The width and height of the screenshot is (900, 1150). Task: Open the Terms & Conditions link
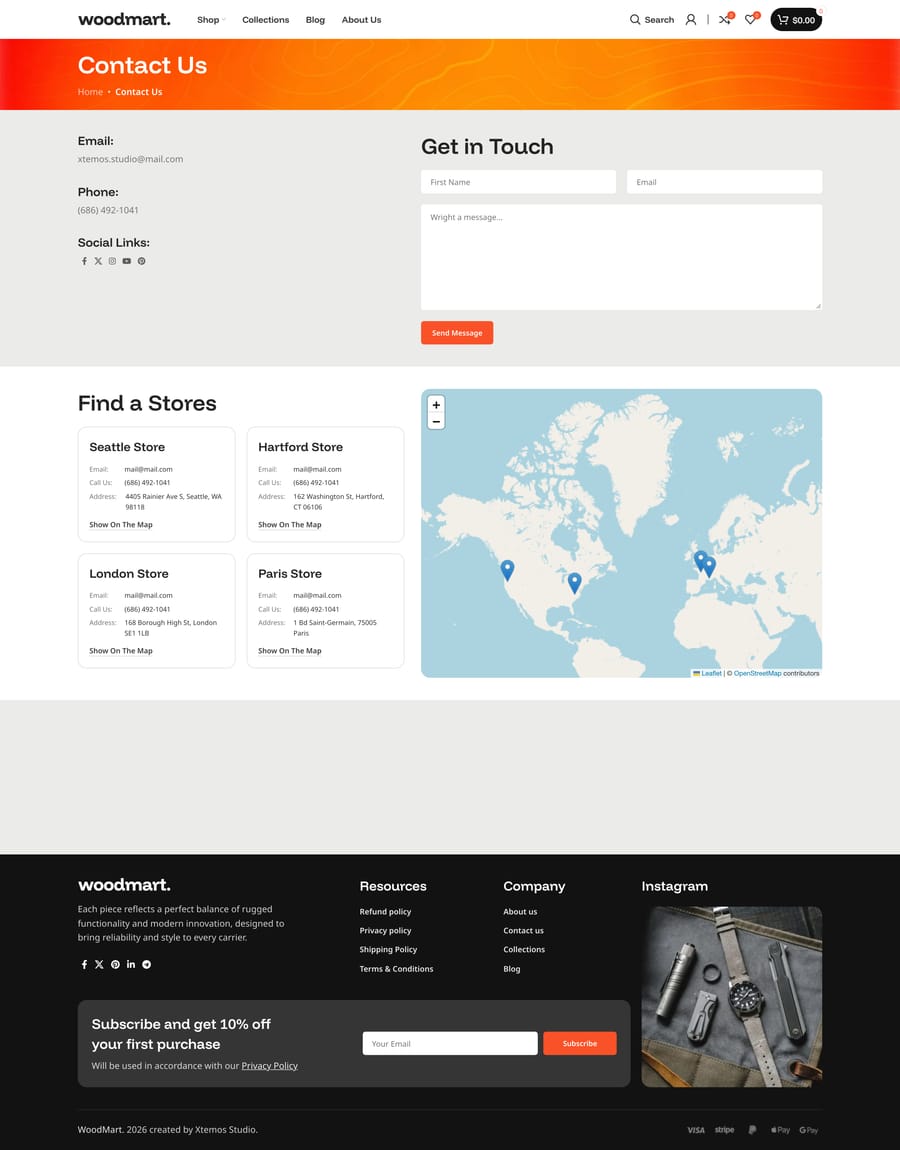(x=396, y=969)
